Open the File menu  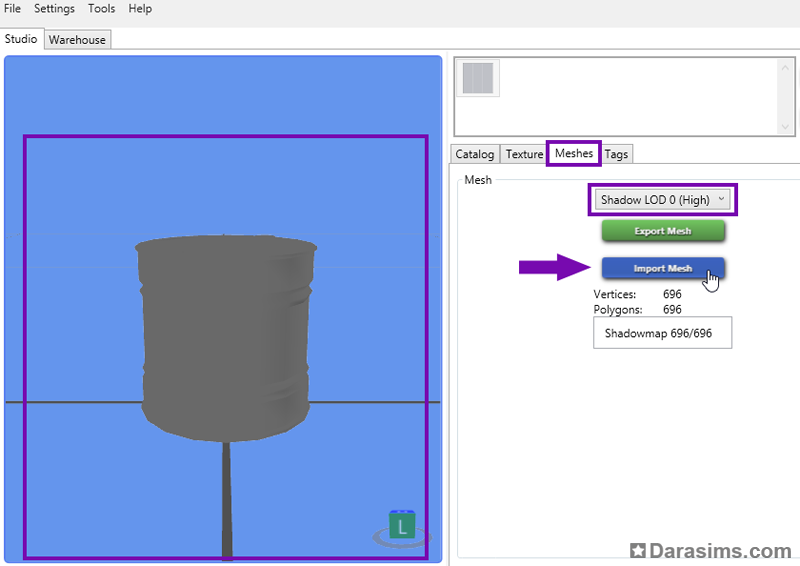pyautogui.click(x=12, y=8)
